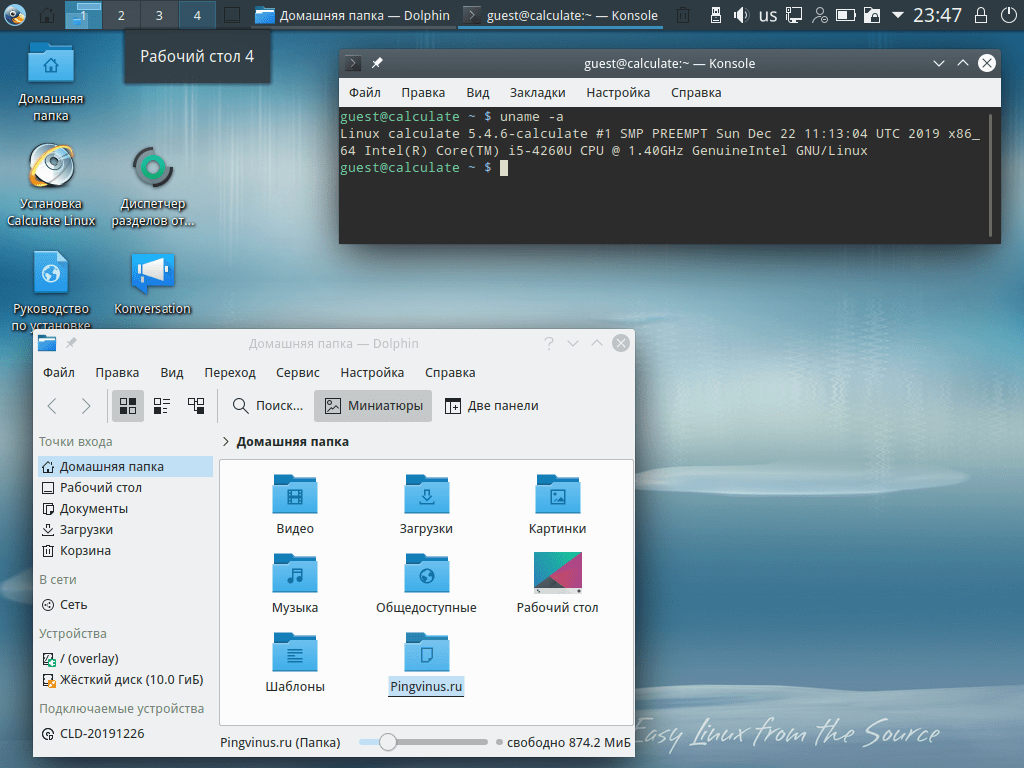Click the volume speaker icon in system tray
This screenshot has height=768, width=1024.
tap(741, 15)
